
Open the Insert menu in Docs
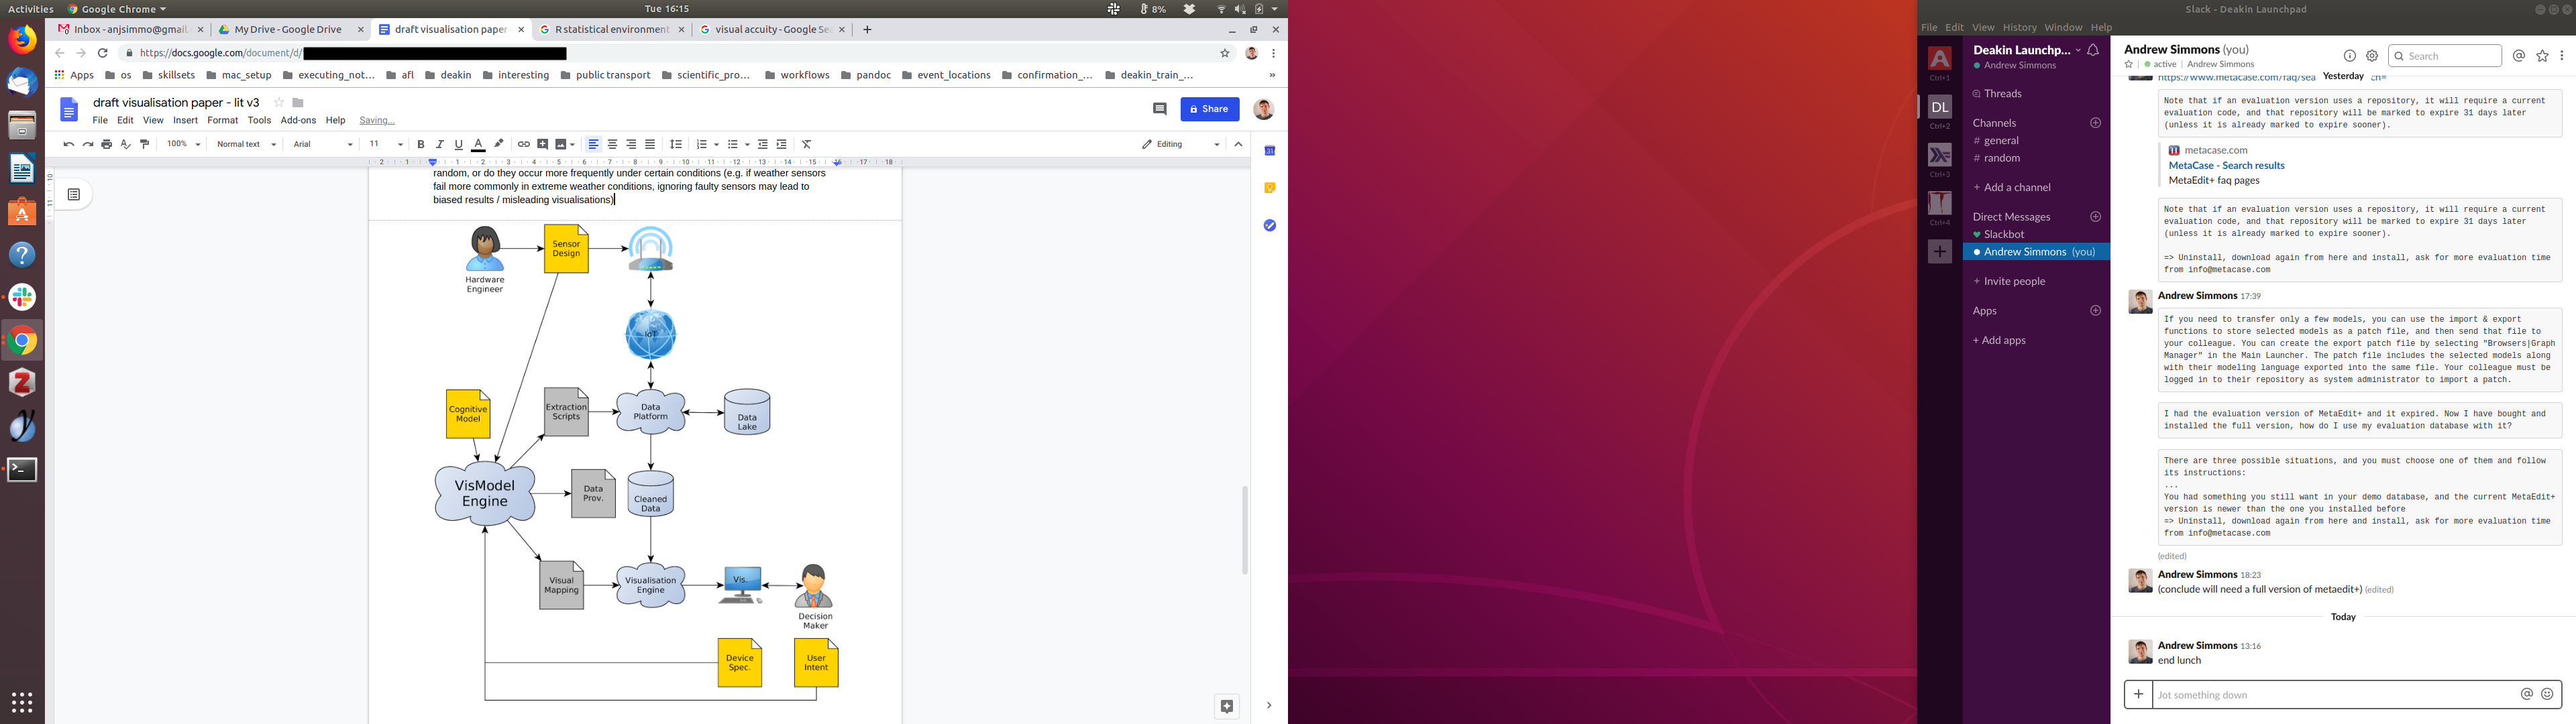[185, 120]
